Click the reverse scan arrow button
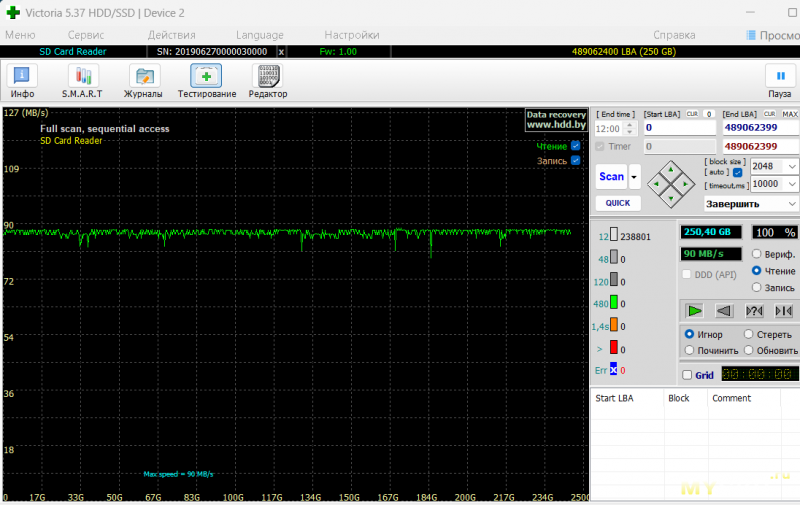 pyautogui.click(x=724, y=311)
